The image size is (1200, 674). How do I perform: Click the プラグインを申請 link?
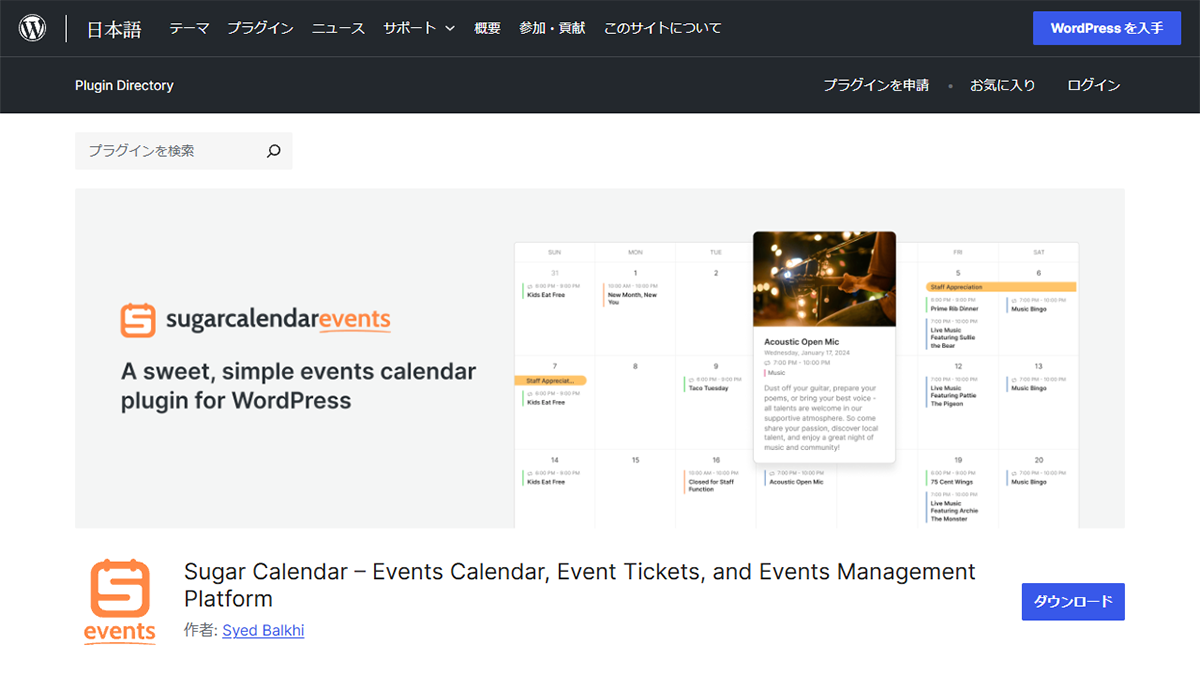point(876,85)
